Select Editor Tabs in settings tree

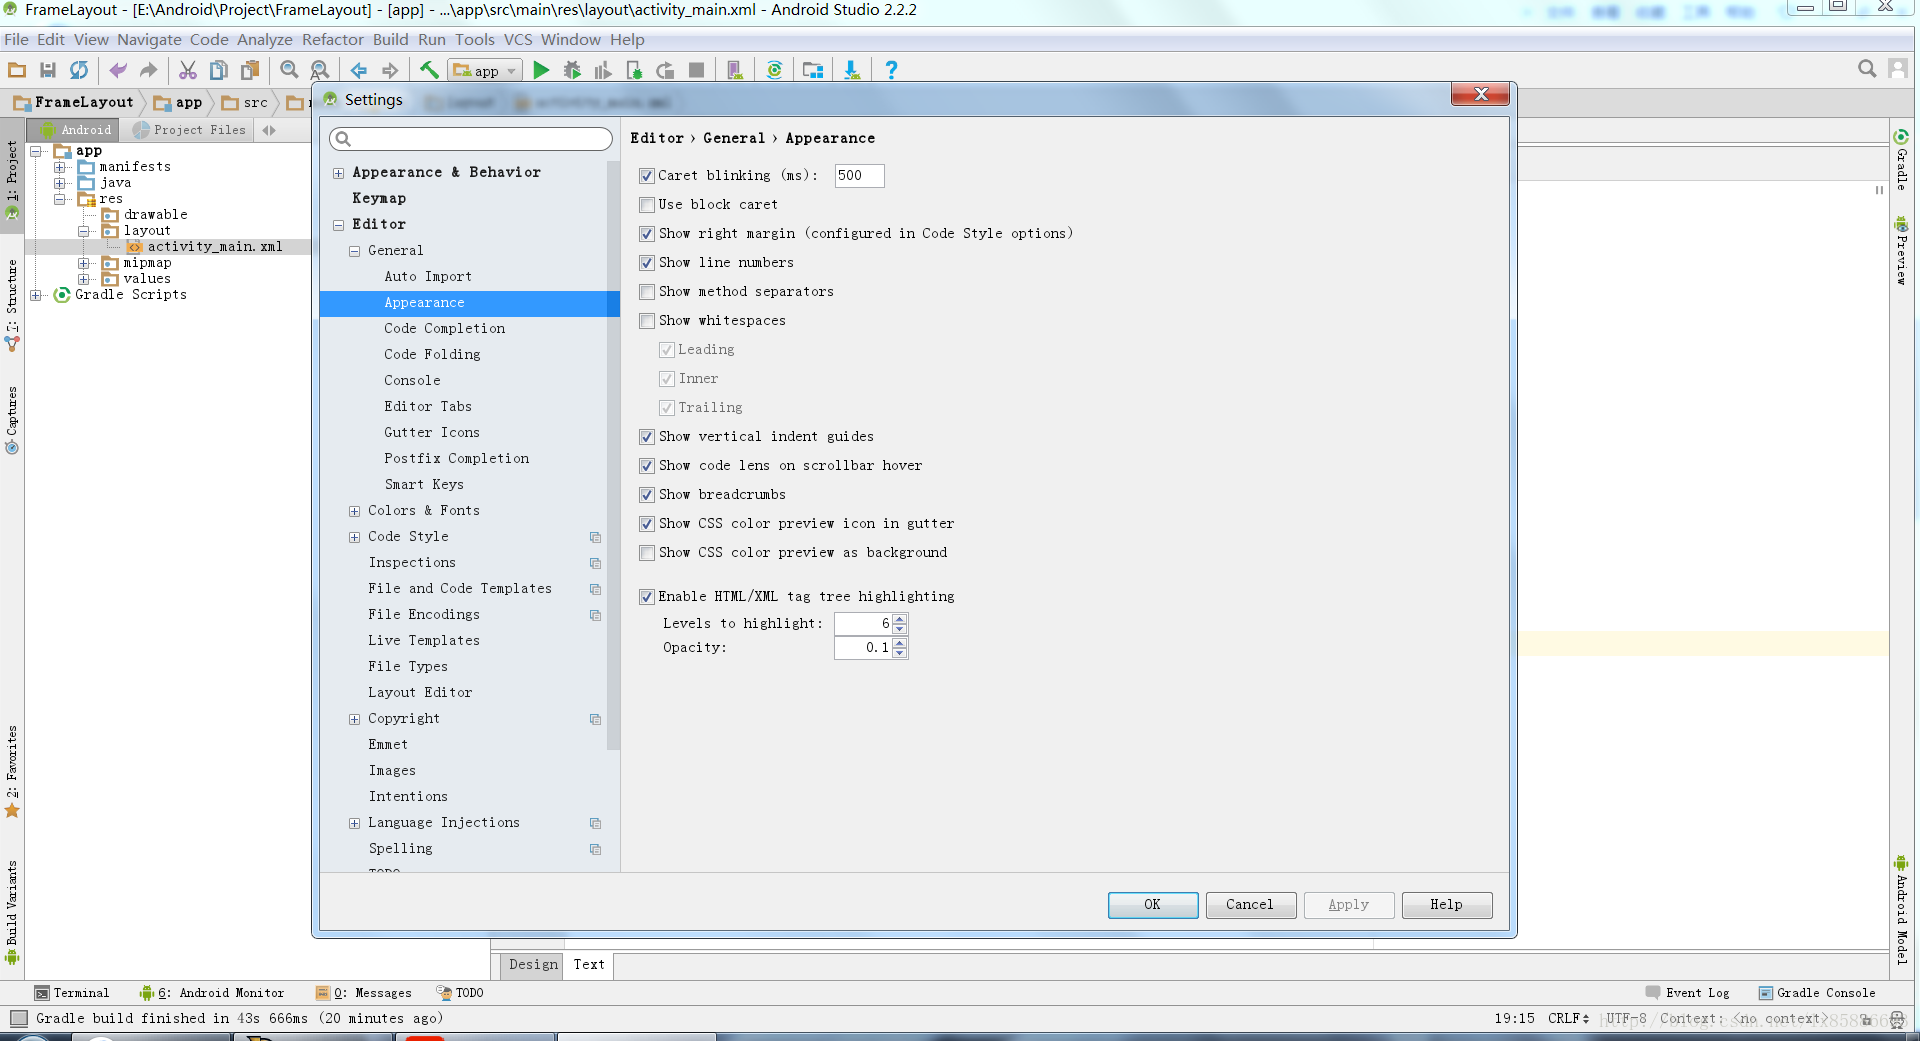[x=428, y=407]
